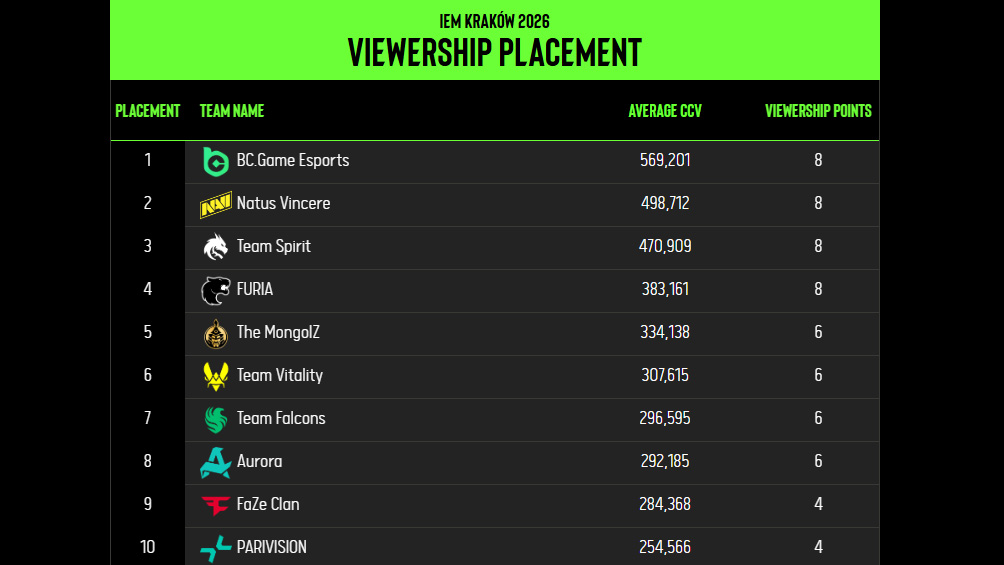Screen dimensions: 1004x565
Task: Sort by the Average CCV column header
Action: pos(665,111)
